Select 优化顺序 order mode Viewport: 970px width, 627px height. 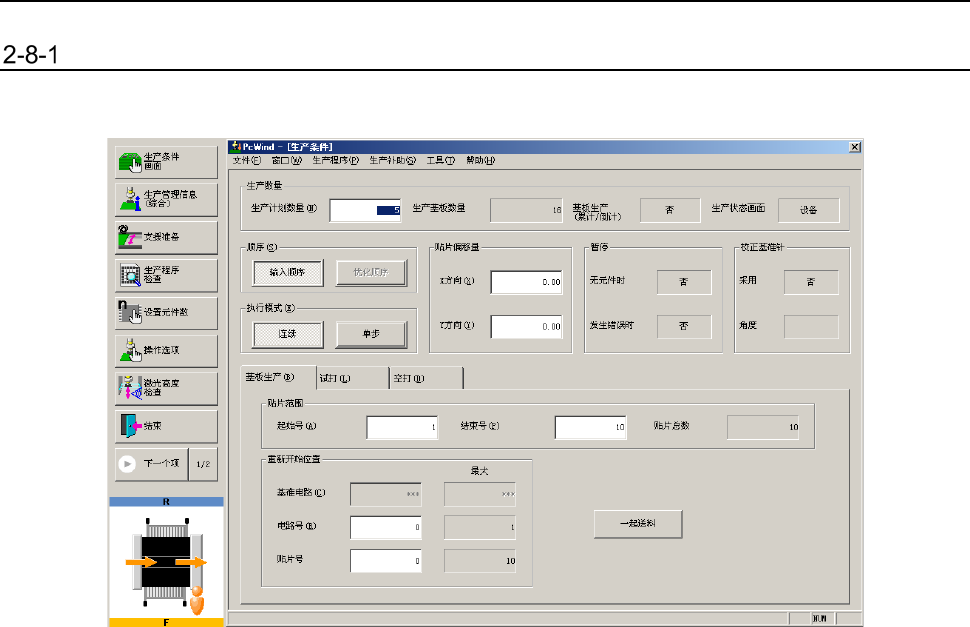pyautogui.click(x=371, y=273)
